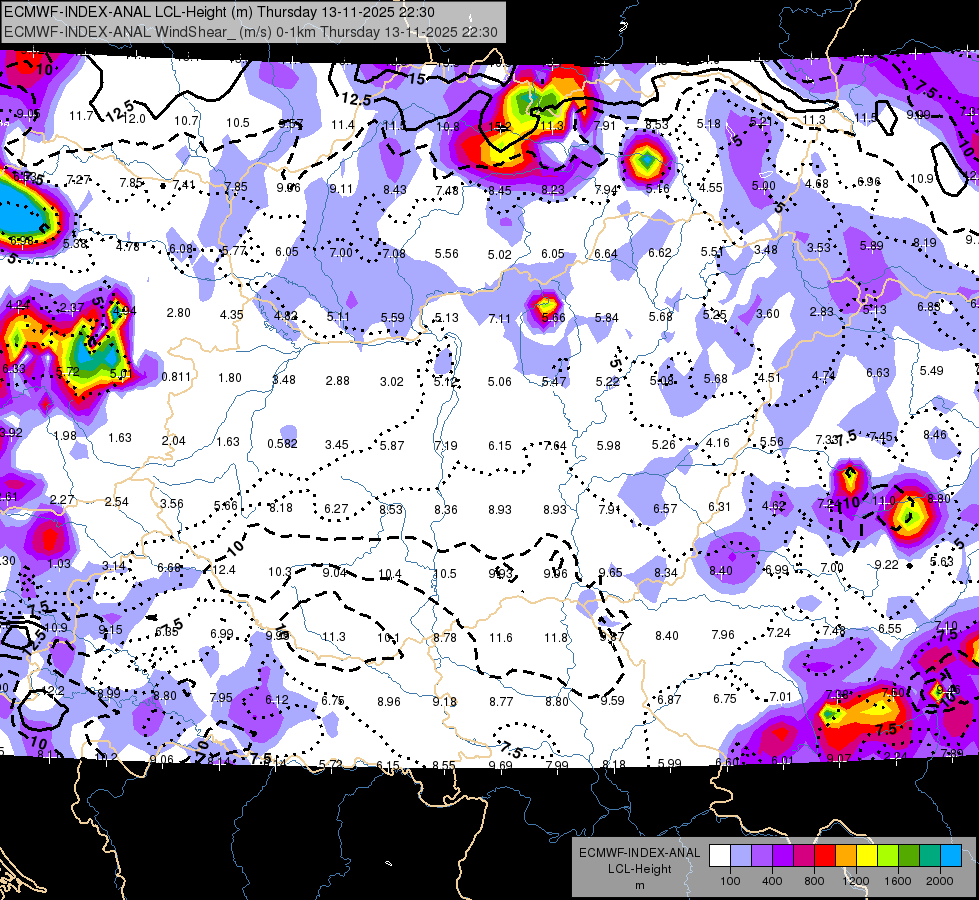Click the wind shear value "9.18"
This screenshot has width=979, height=900.
445,702
